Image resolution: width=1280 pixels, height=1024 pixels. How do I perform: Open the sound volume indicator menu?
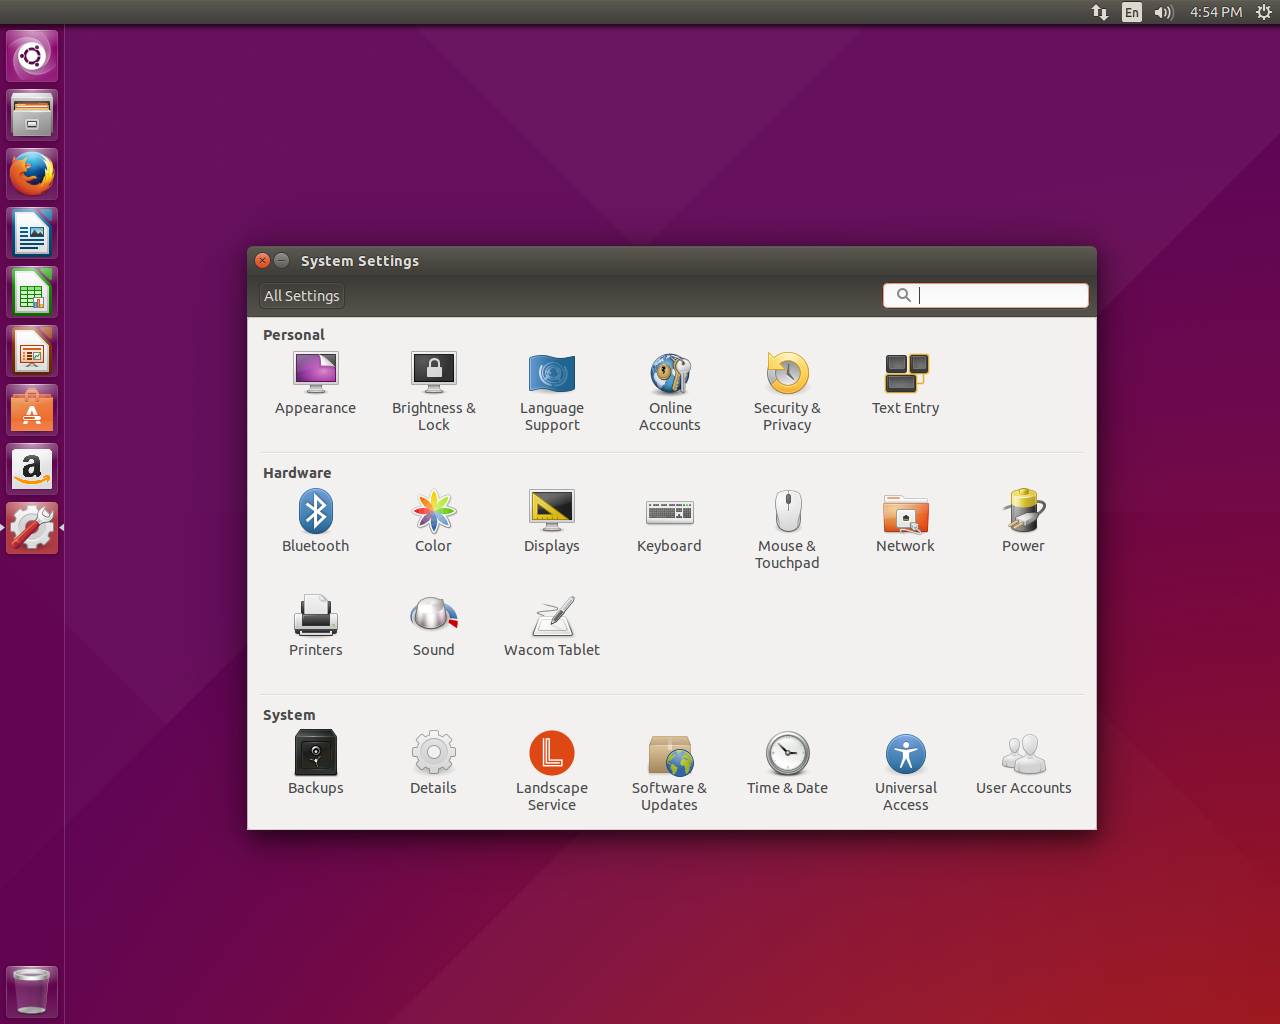click(1163, 12)
